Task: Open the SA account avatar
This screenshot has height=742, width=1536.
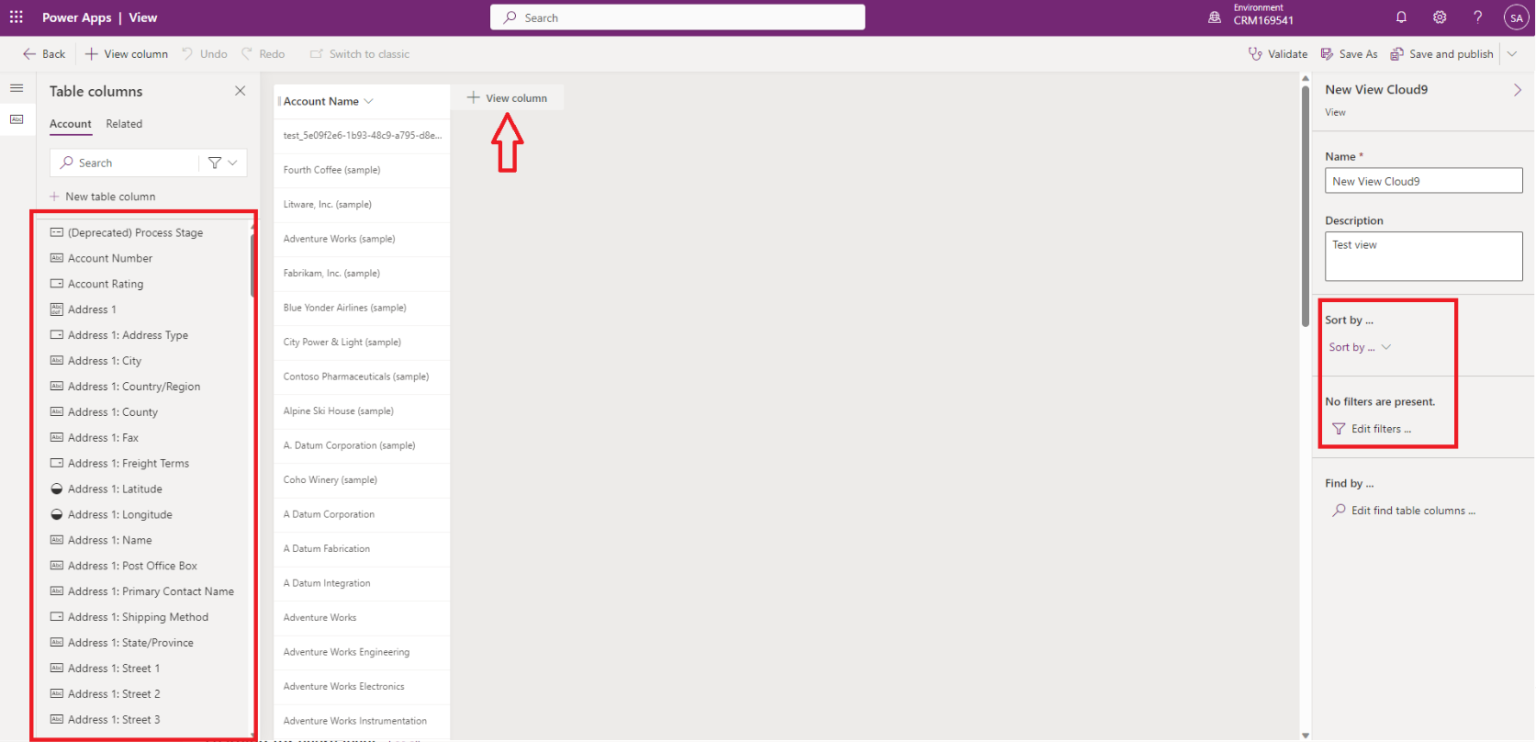Action: pyautogui.click(x=1516, y=17)
